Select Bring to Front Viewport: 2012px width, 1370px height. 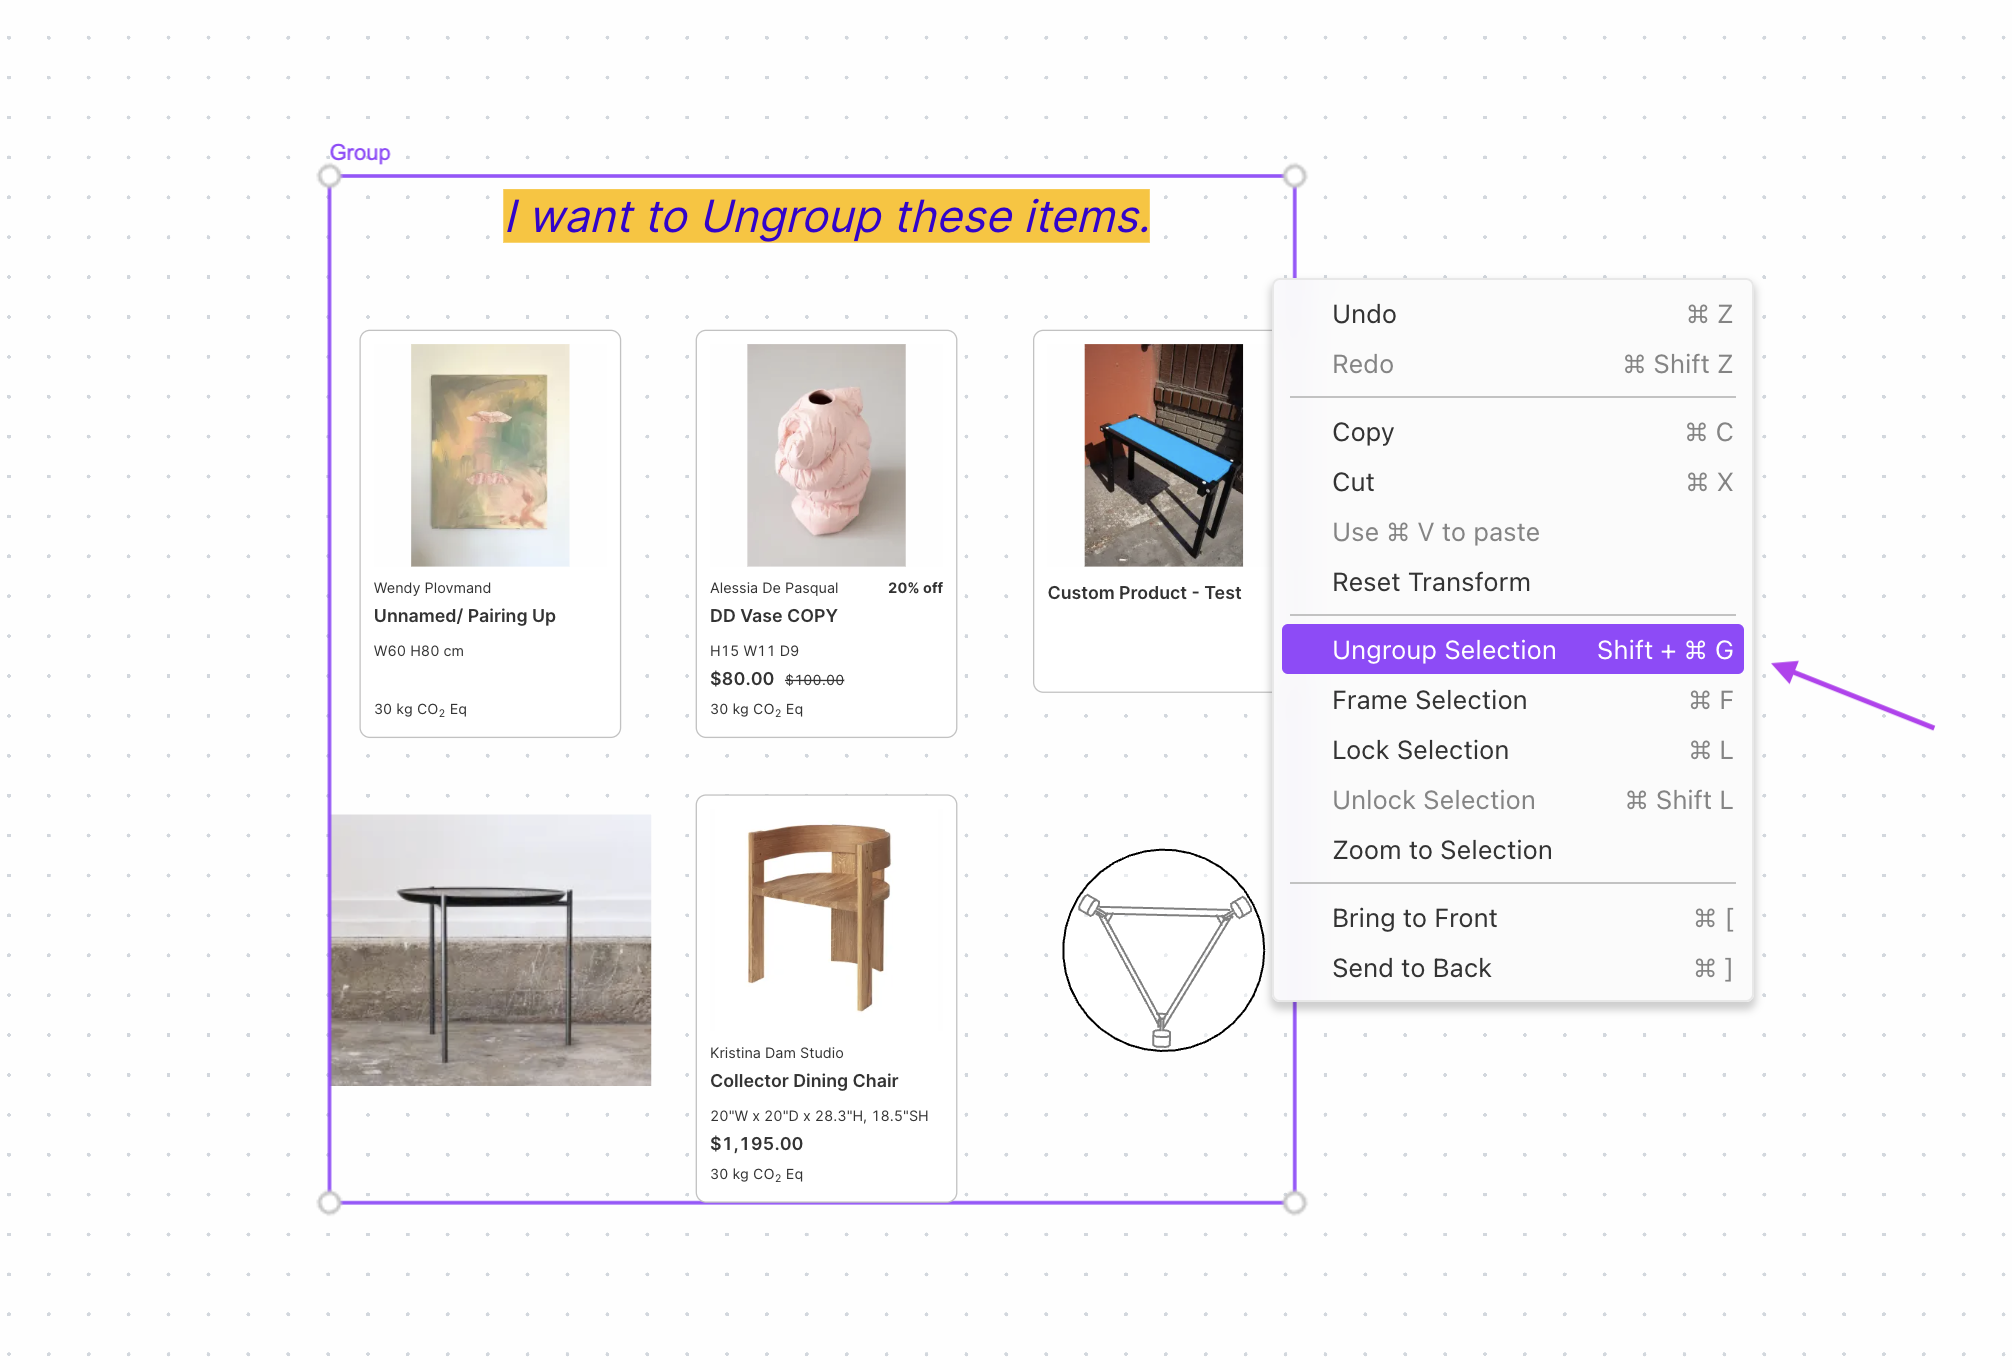1512,918
